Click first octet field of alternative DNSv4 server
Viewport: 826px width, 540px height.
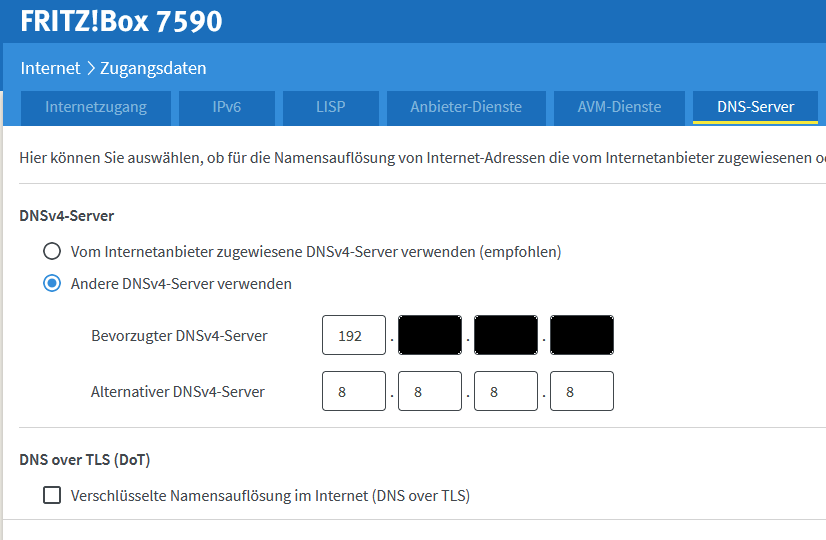354,391
